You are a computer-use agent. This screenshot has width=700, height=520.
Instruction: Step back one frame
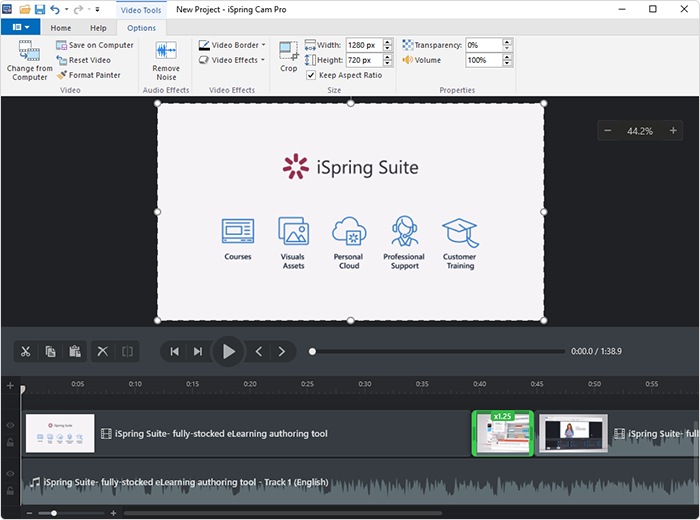click(x=258, y=352)
